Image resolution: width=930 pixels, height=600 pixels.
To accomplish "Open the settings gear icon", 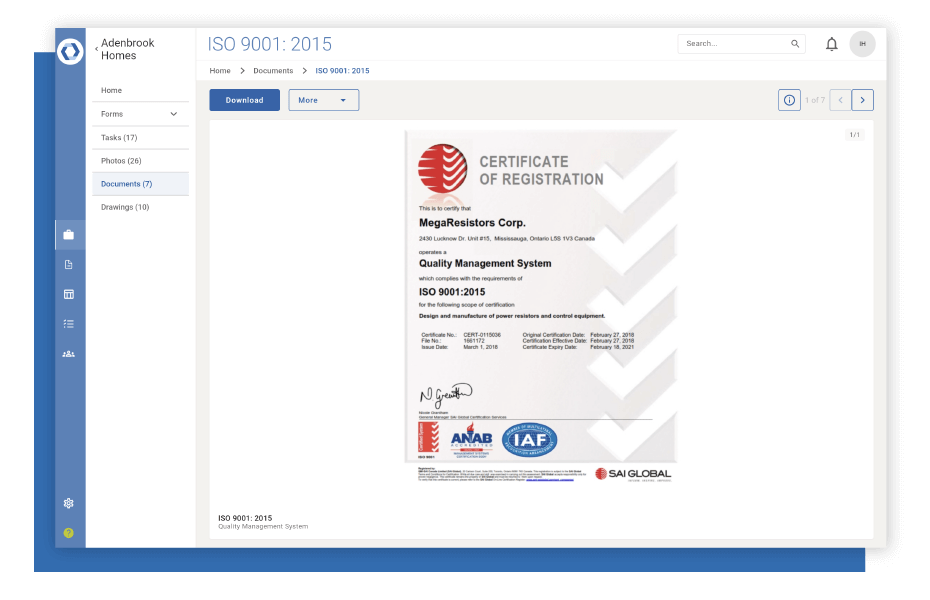I will pos(69,503).
